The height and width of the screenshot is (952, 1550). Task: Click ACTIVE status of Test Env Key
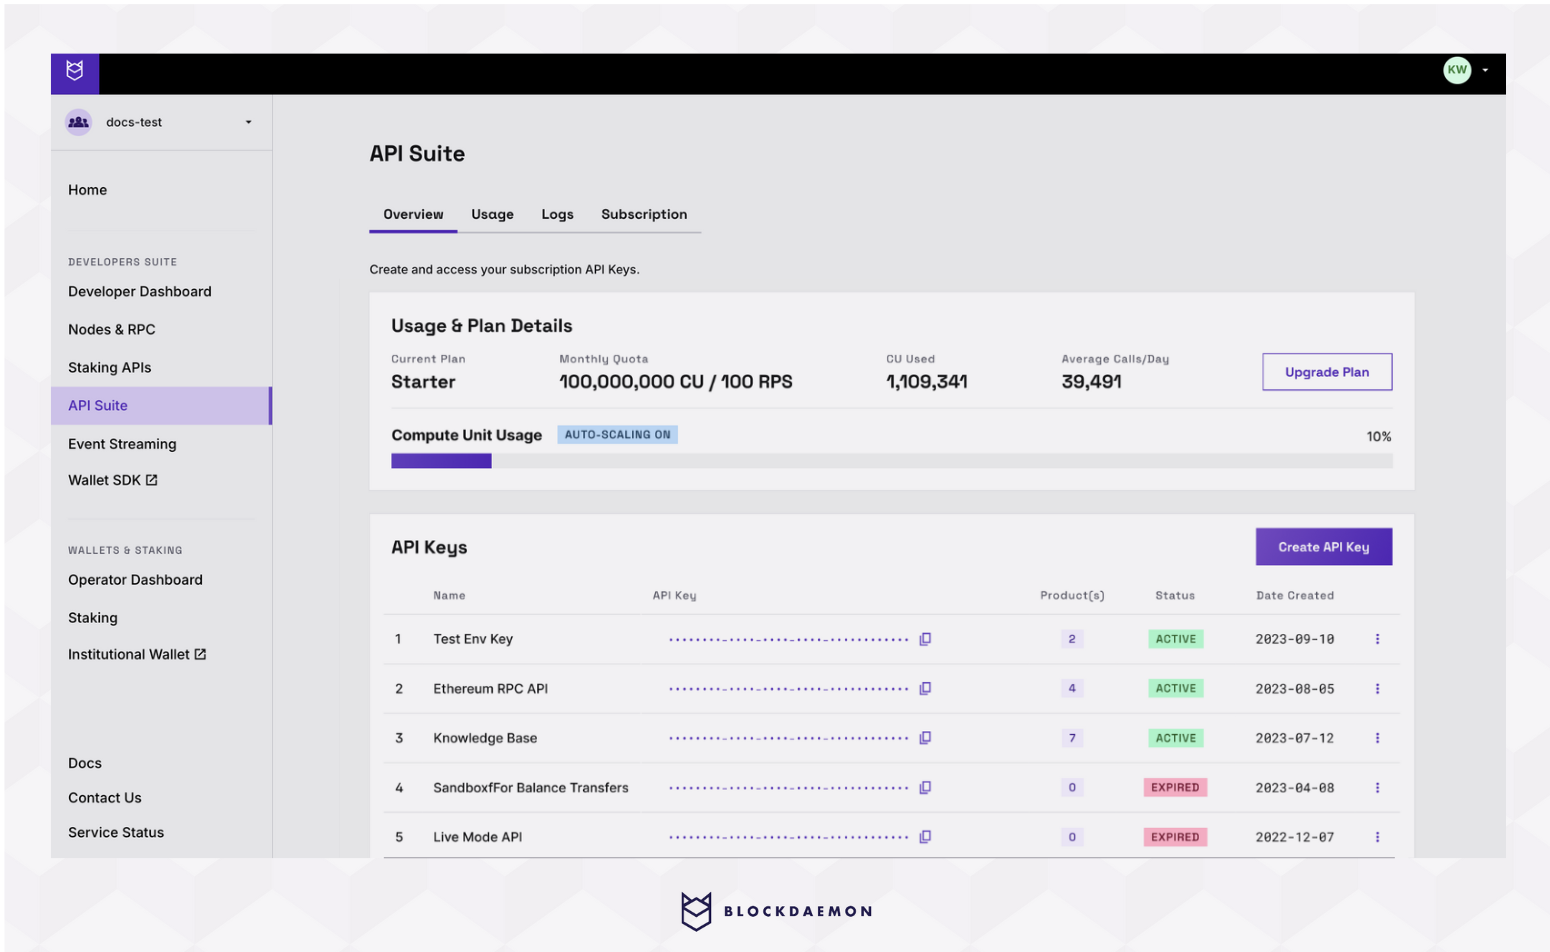pos(1176,639)
